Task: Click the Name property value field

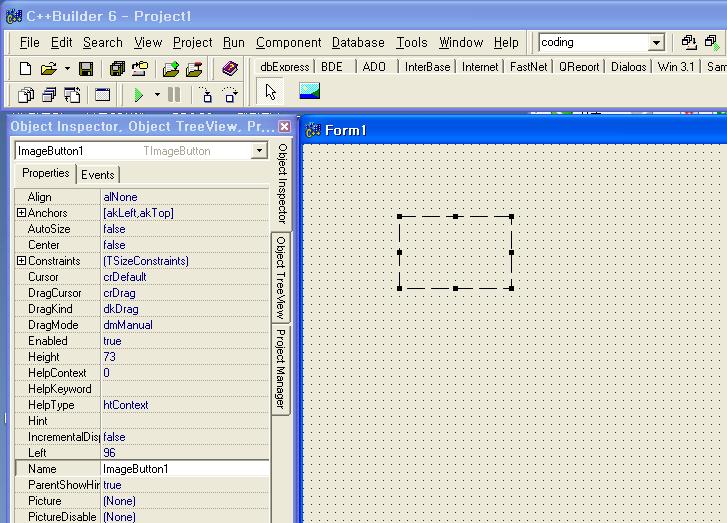Action: [x=185, y=469]
